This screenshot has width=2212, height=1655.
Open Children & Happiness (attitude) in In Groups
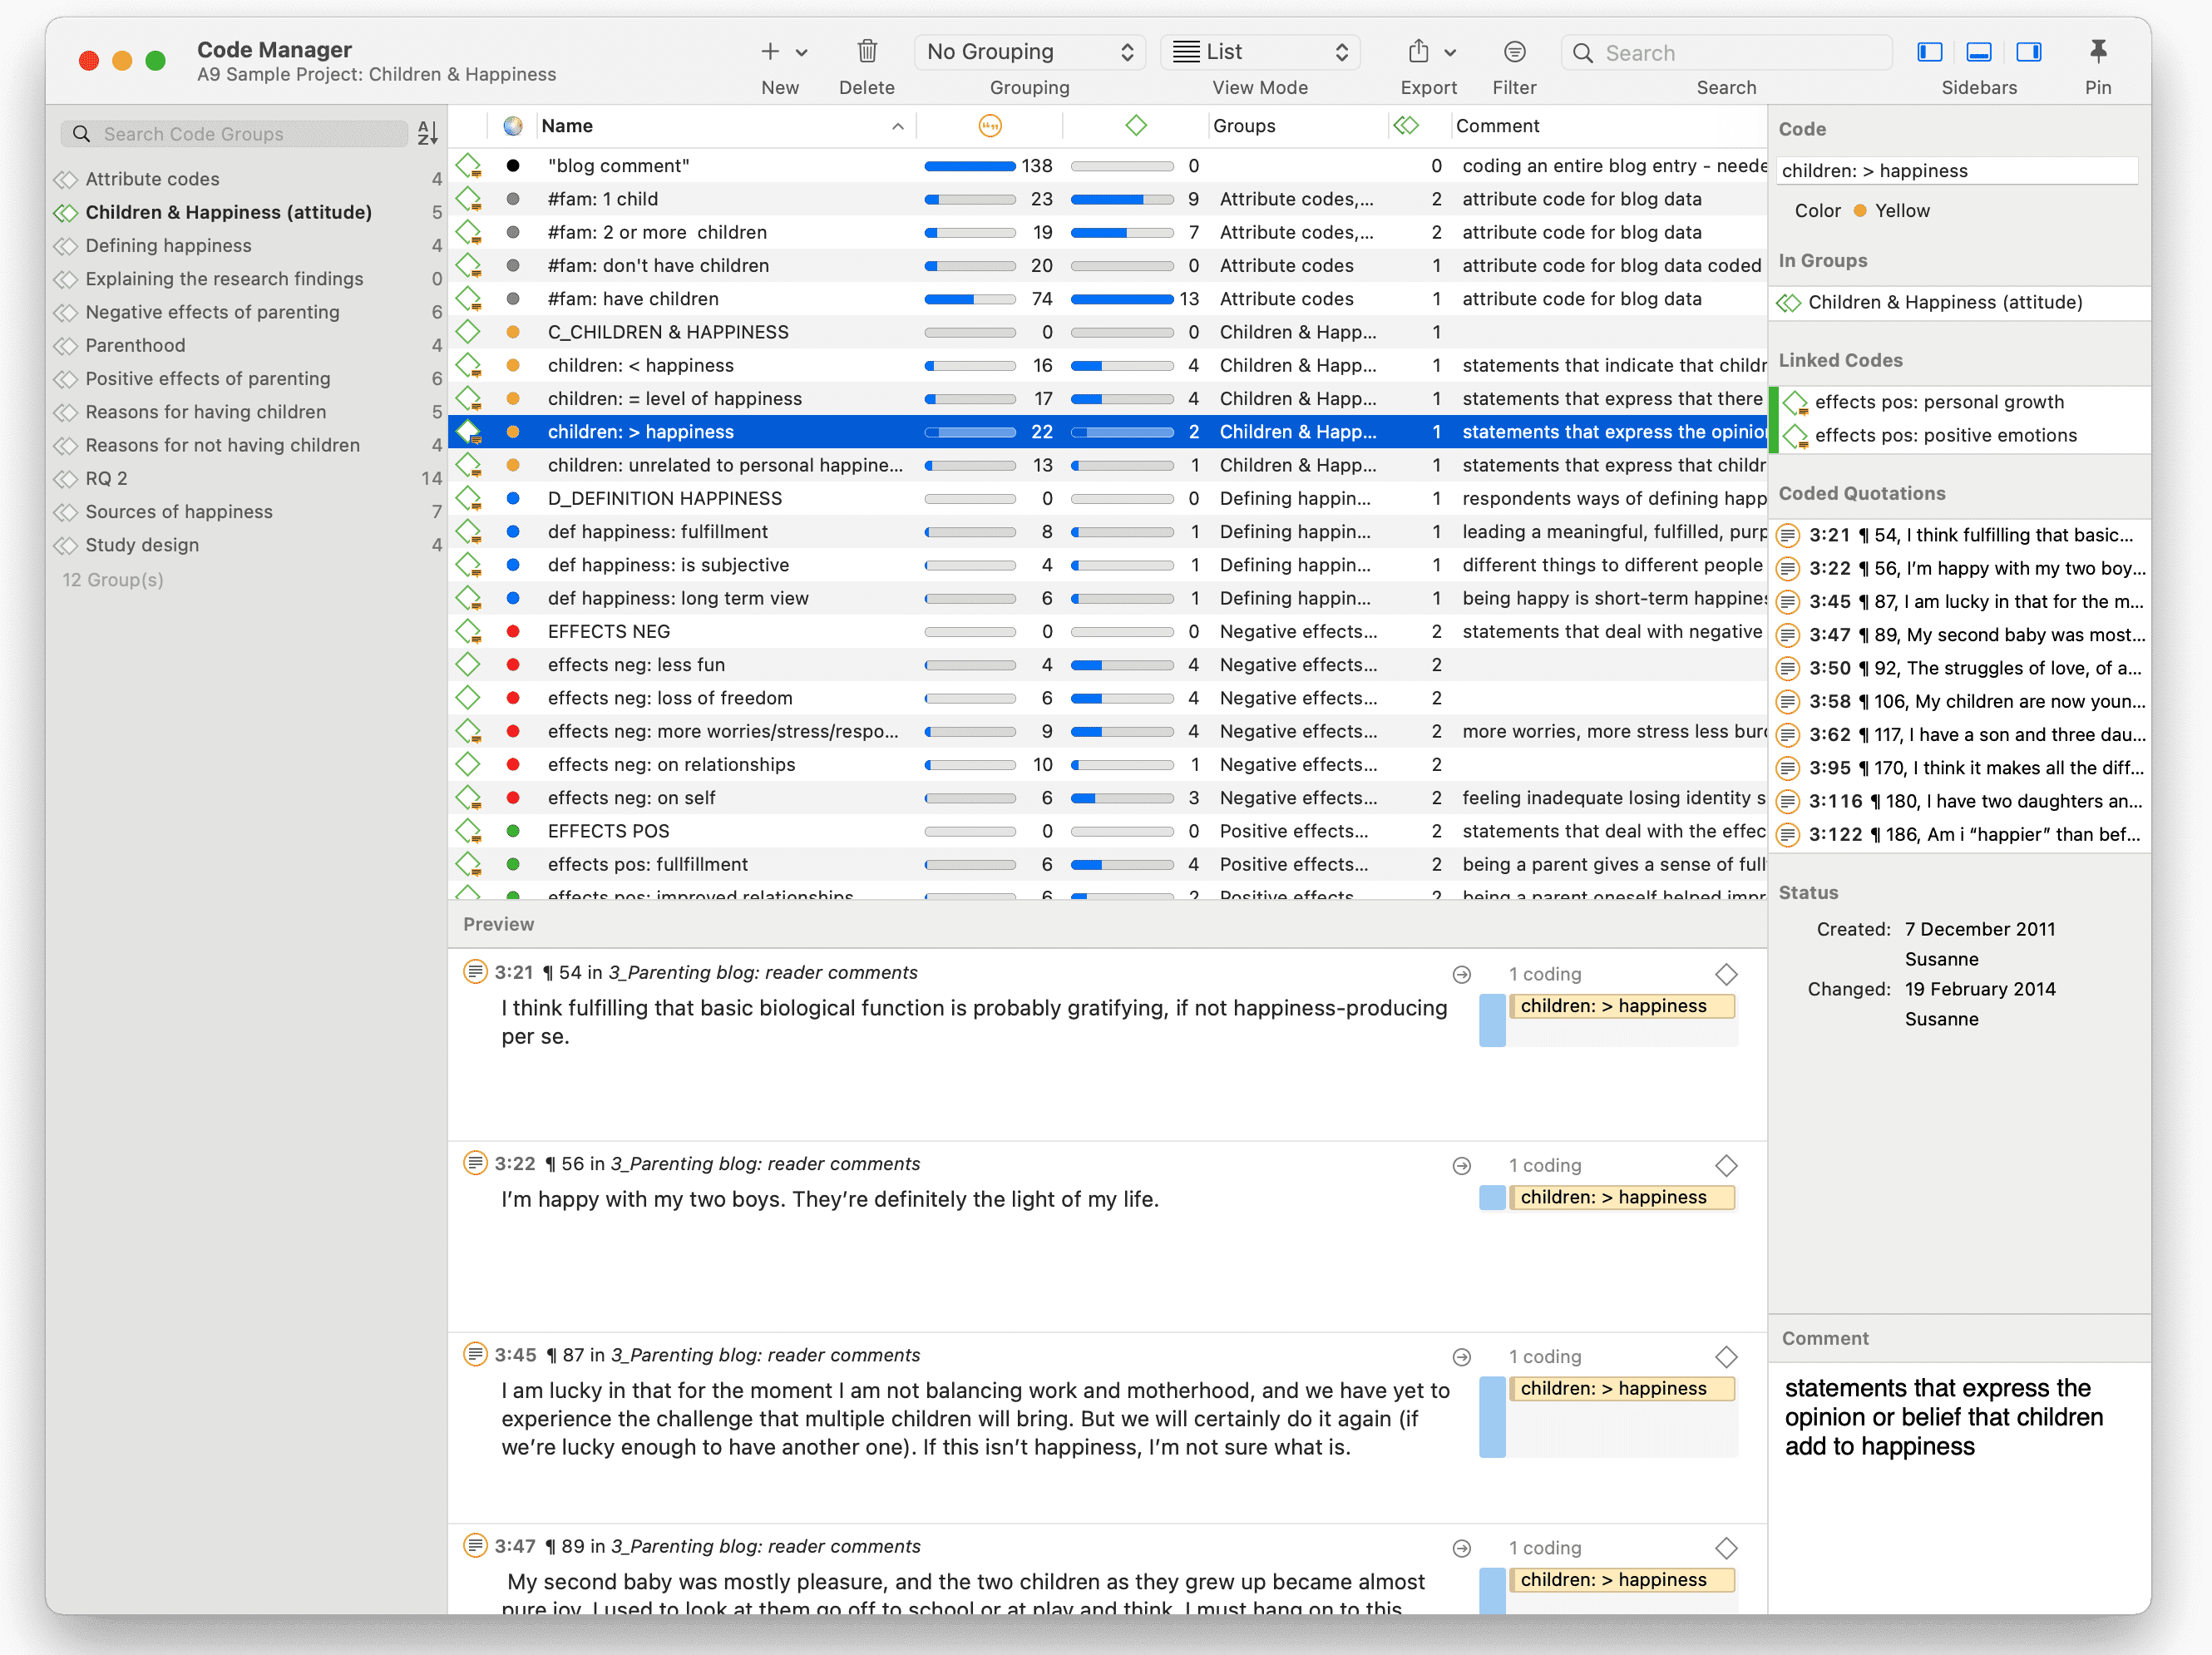pyautogui.click(x=1958, y=303)
